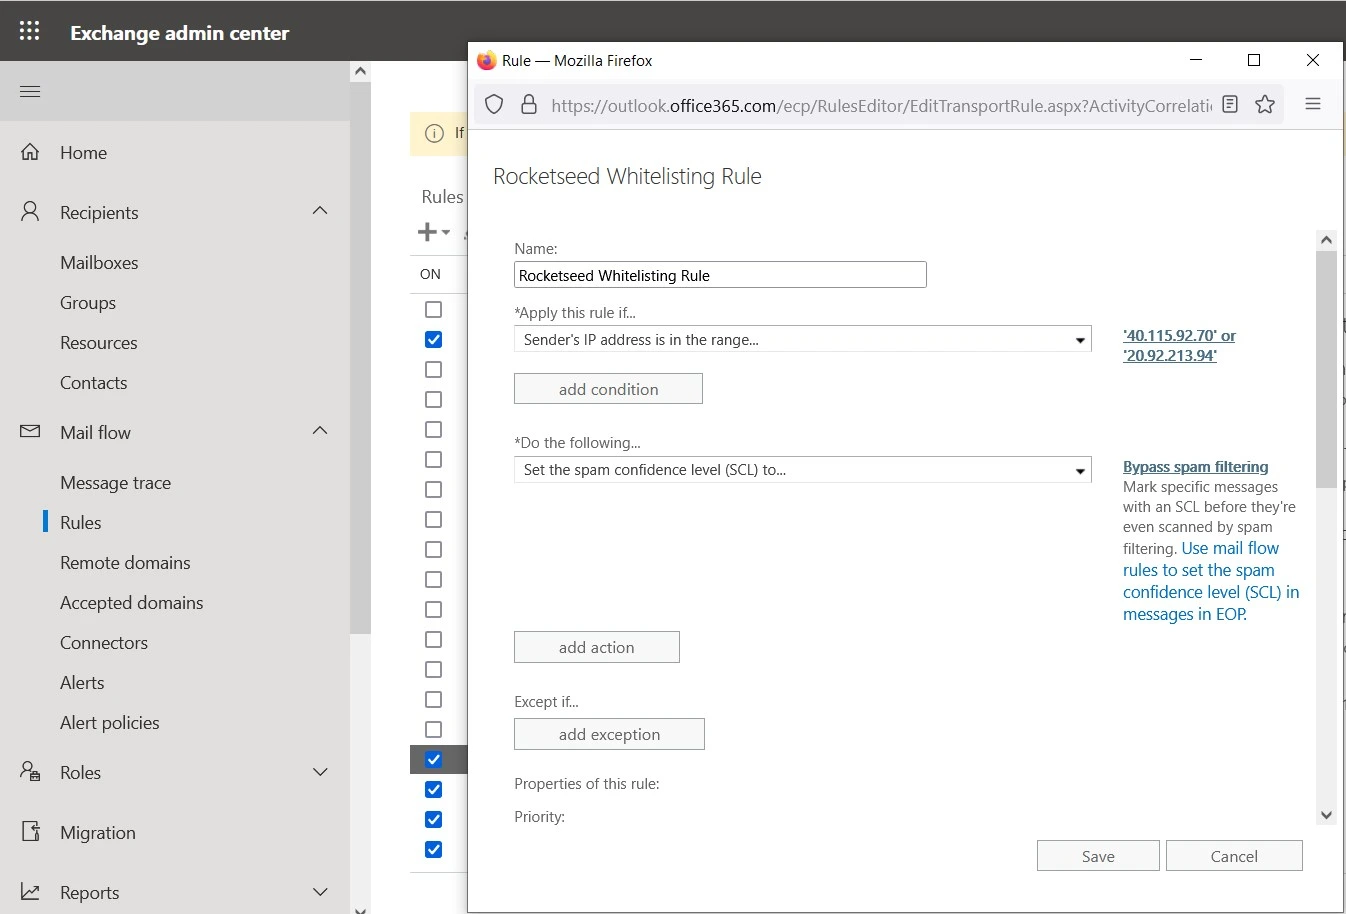Save the rule

(x=1098, y=856)
